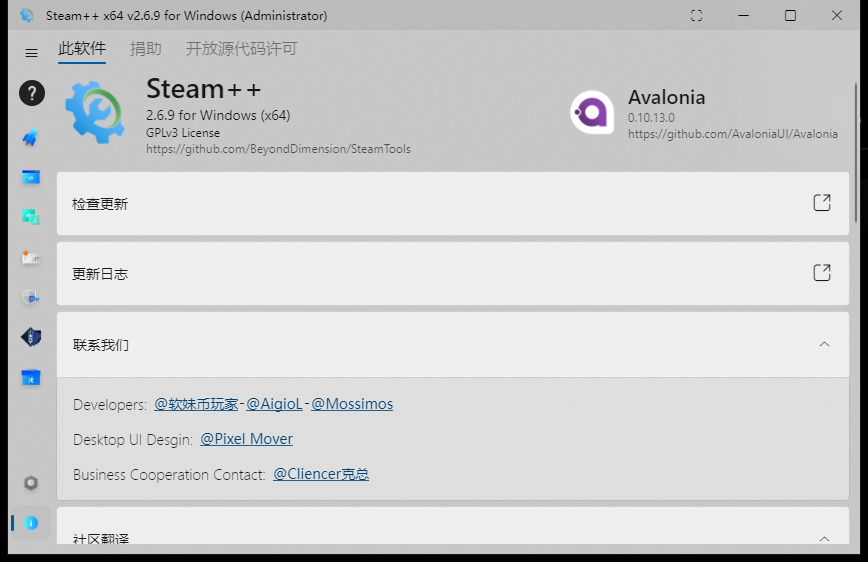868x562 pixels.
Task: Click the Steam++ title bar app icon
Action: pos(27,16)
